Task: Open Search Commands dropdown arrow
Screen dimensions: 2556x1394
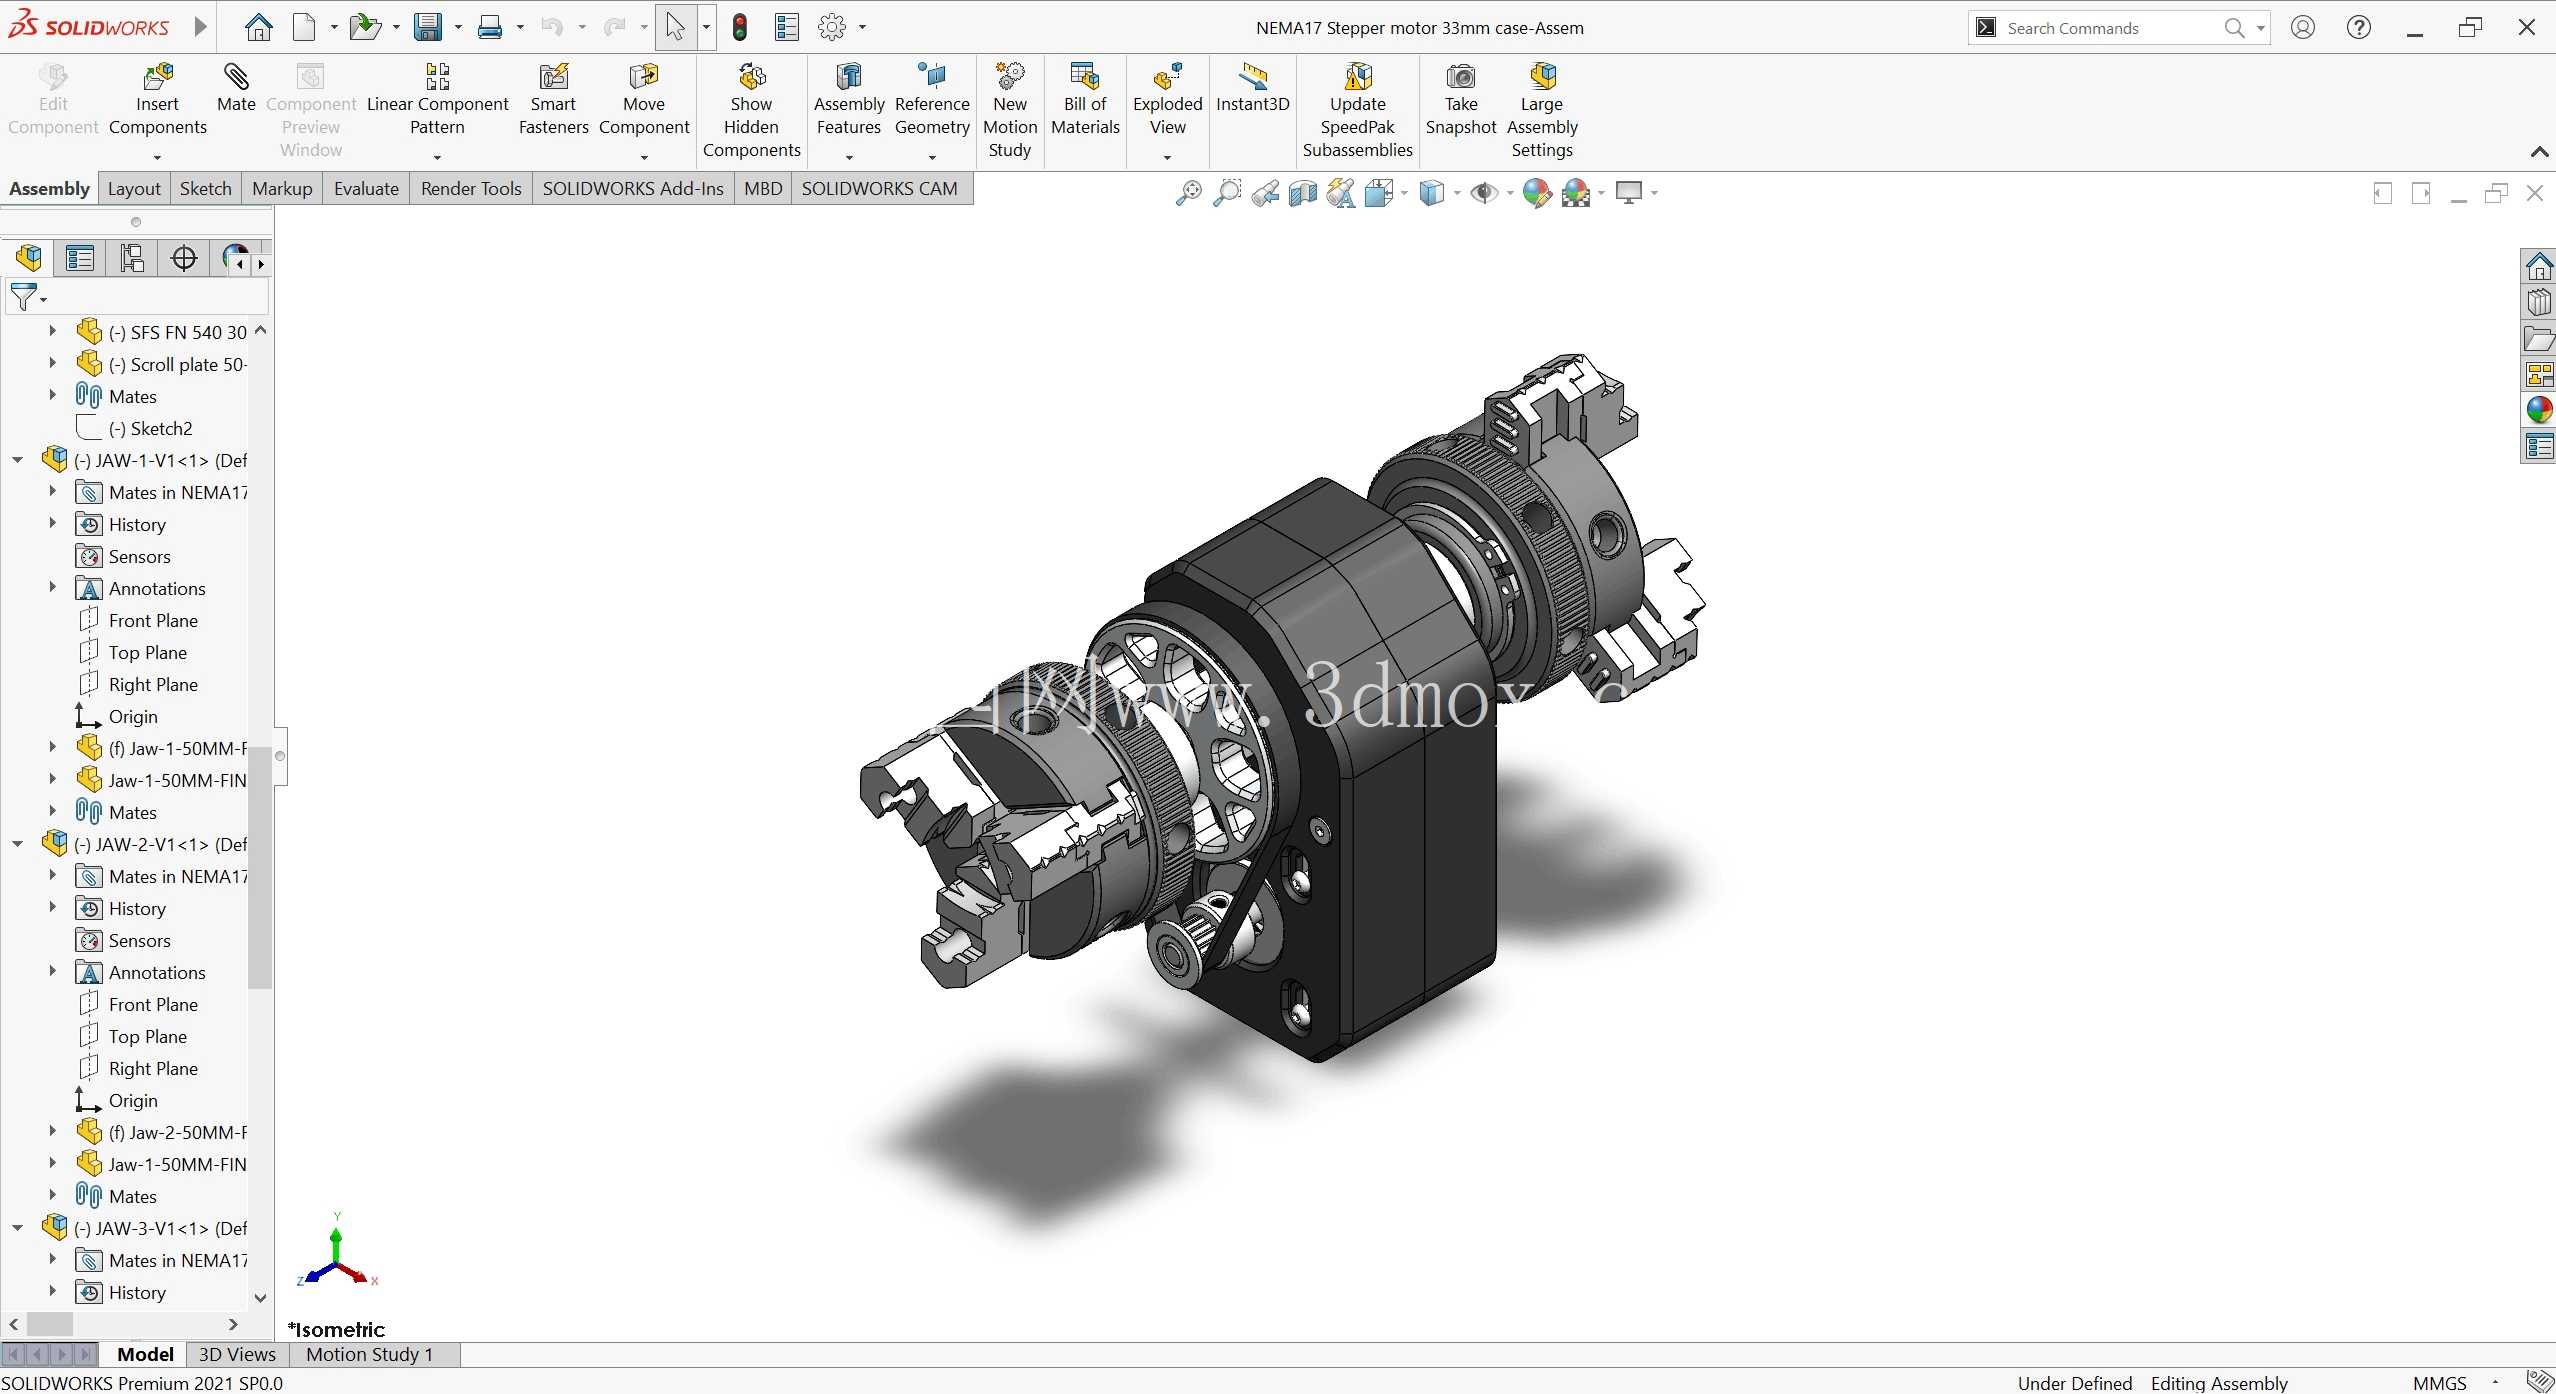Action: (x=2260, y=28)
